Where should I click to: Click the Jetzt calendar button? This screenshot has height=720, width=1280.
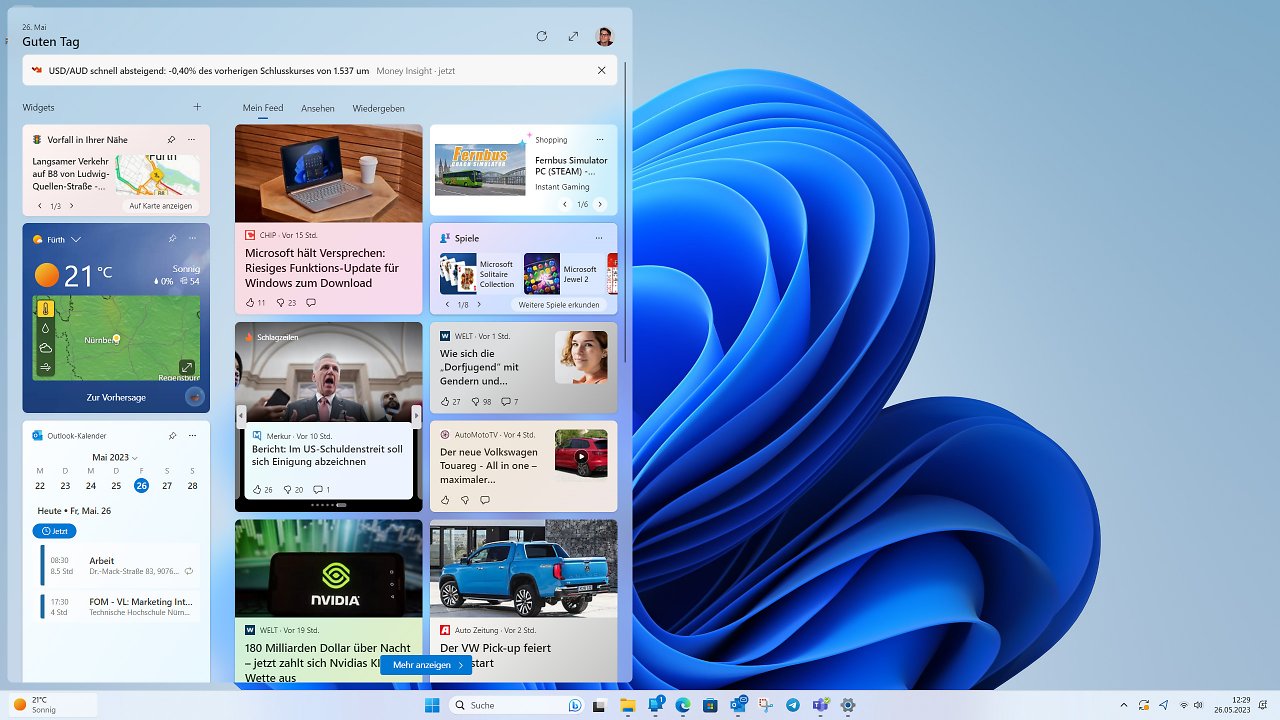(x=54, y=531)
